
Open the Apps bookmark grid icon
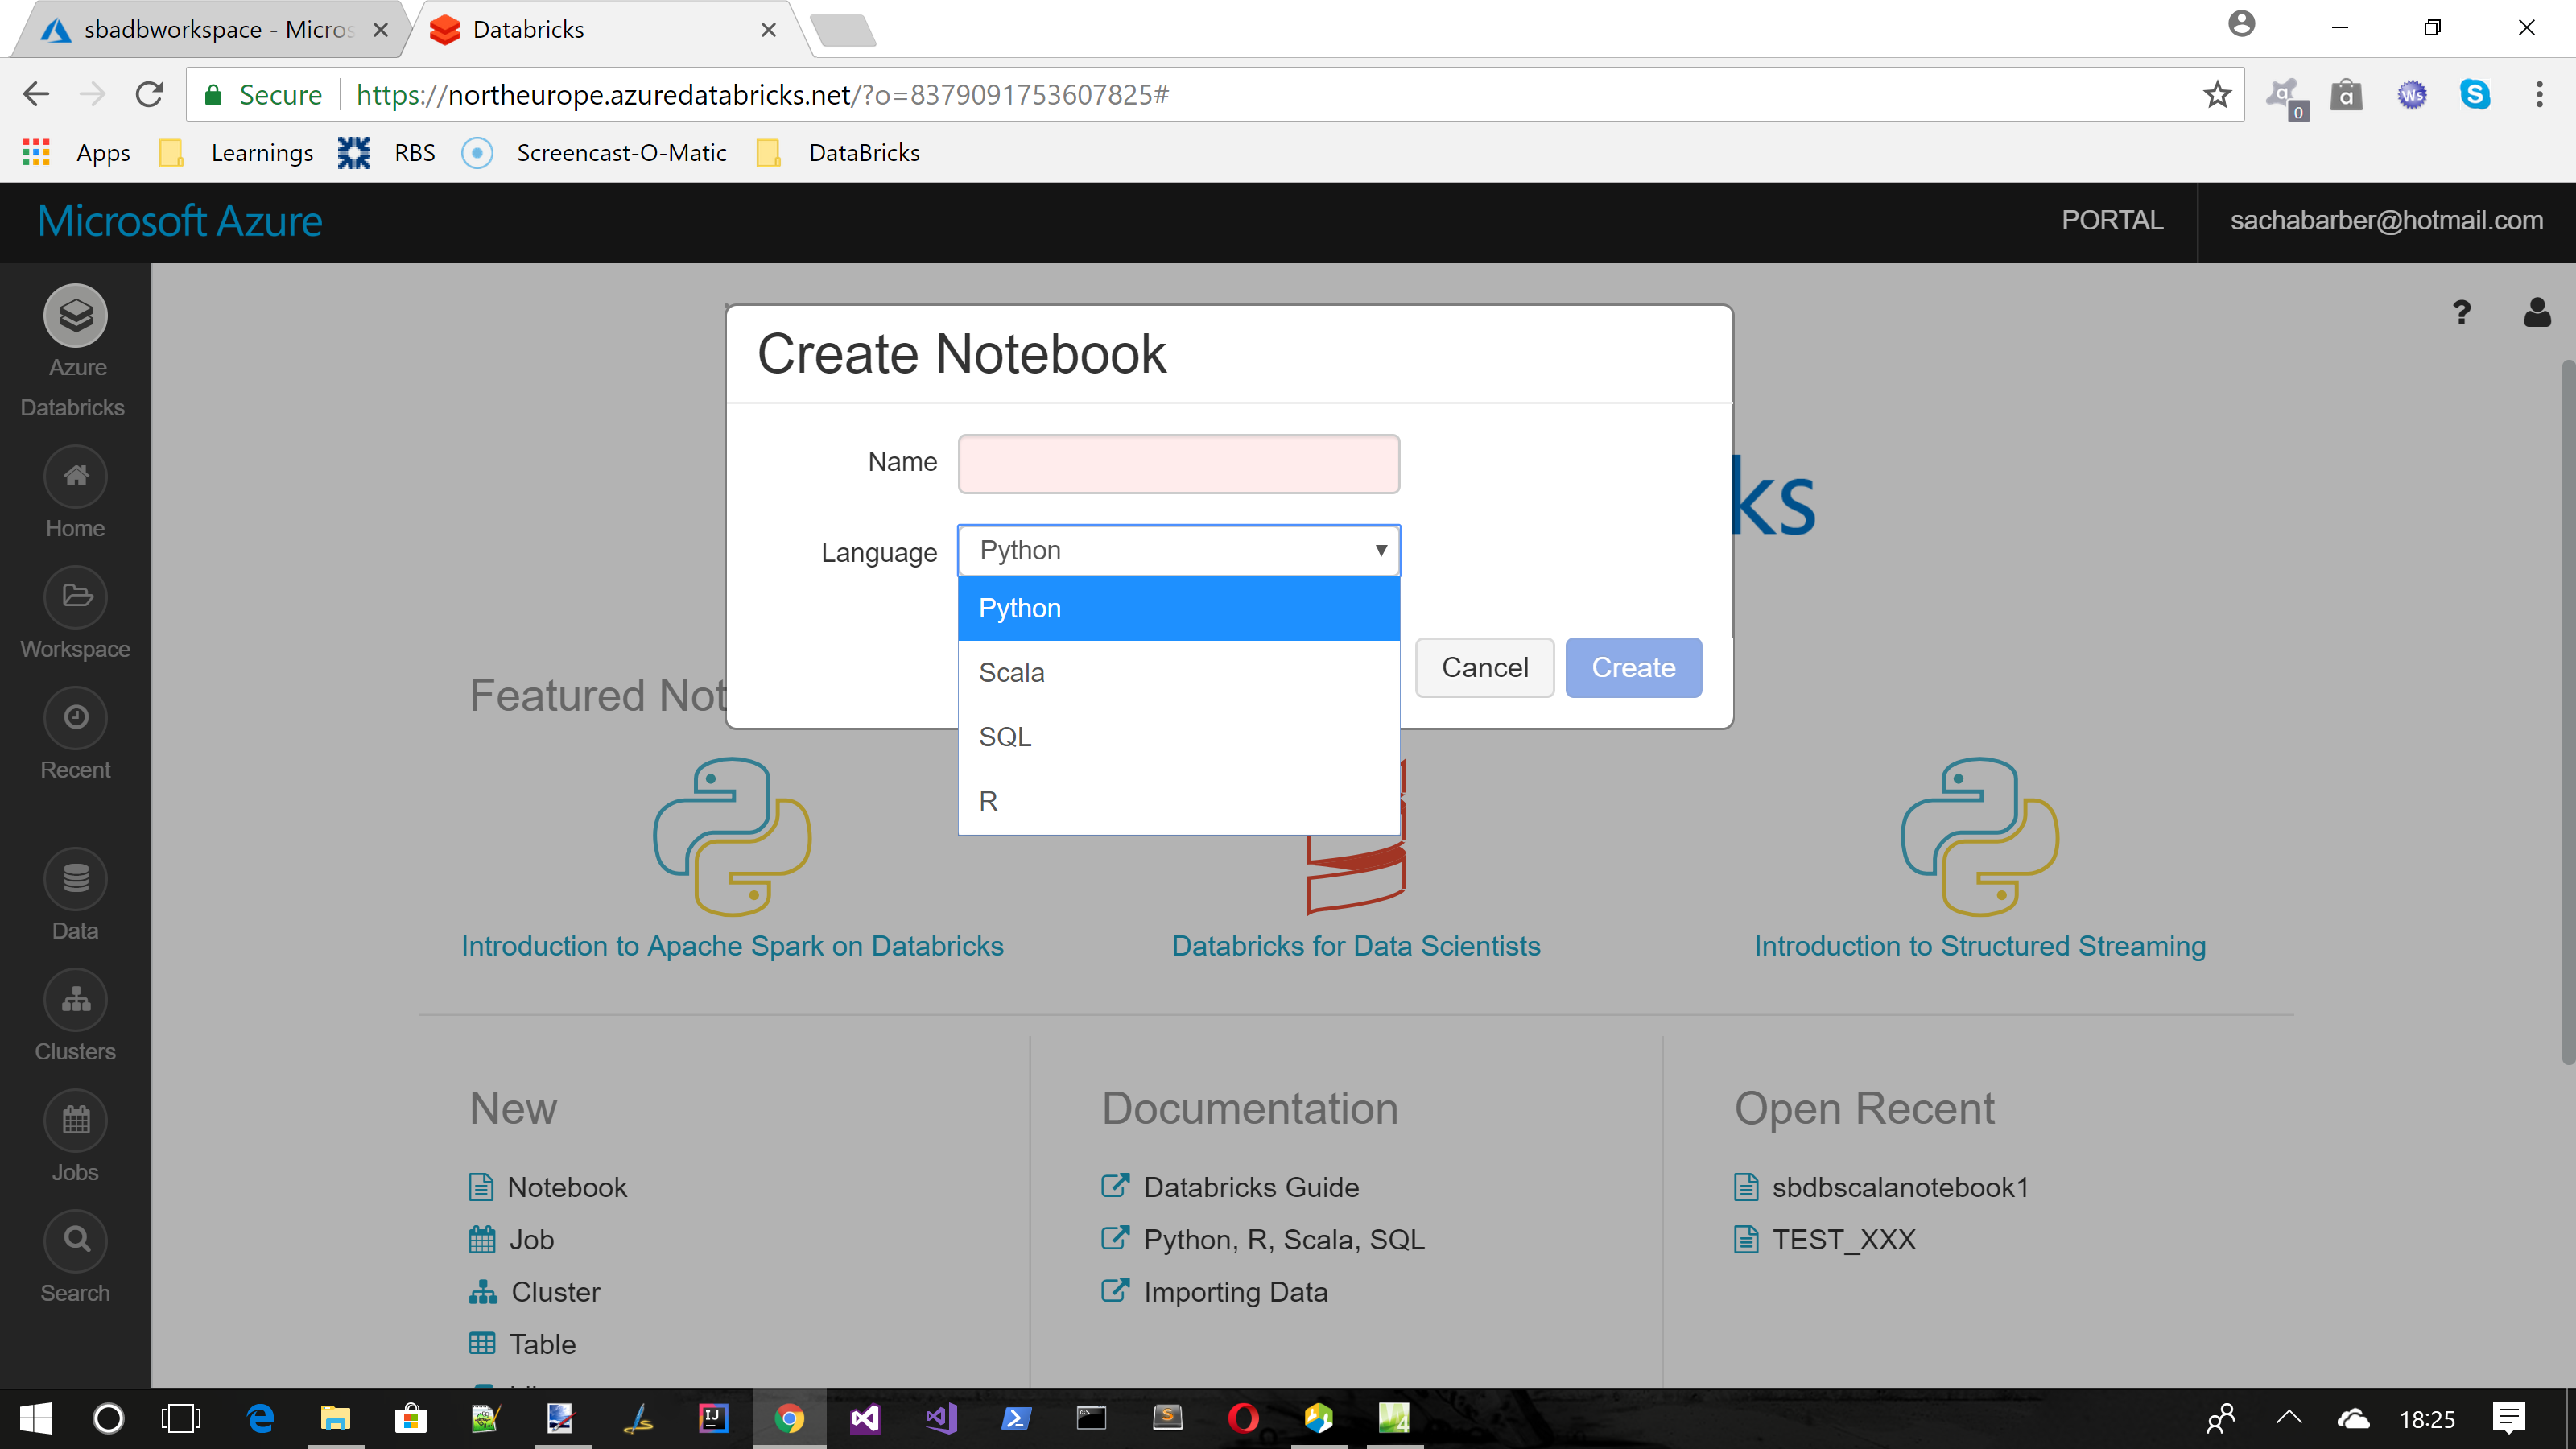(x=36, y=152)
